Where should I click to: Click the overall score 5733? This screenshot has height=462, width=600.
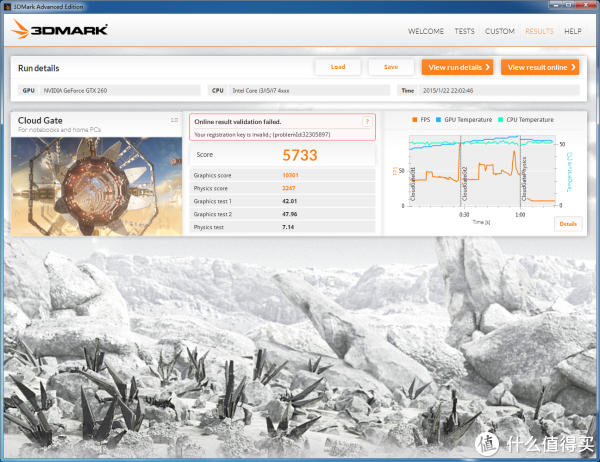pyautogui.click(x=300, y=155)
